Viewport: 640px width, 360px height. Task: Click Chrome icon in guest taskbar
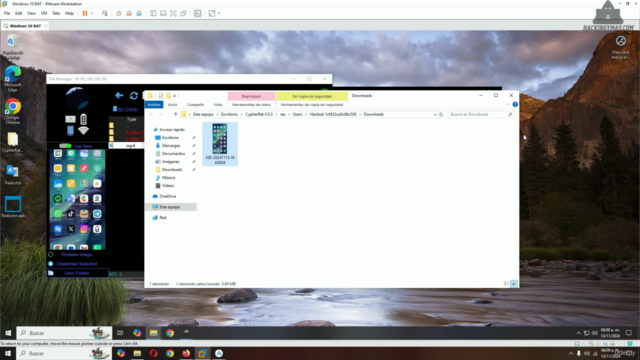coord(170,333)
